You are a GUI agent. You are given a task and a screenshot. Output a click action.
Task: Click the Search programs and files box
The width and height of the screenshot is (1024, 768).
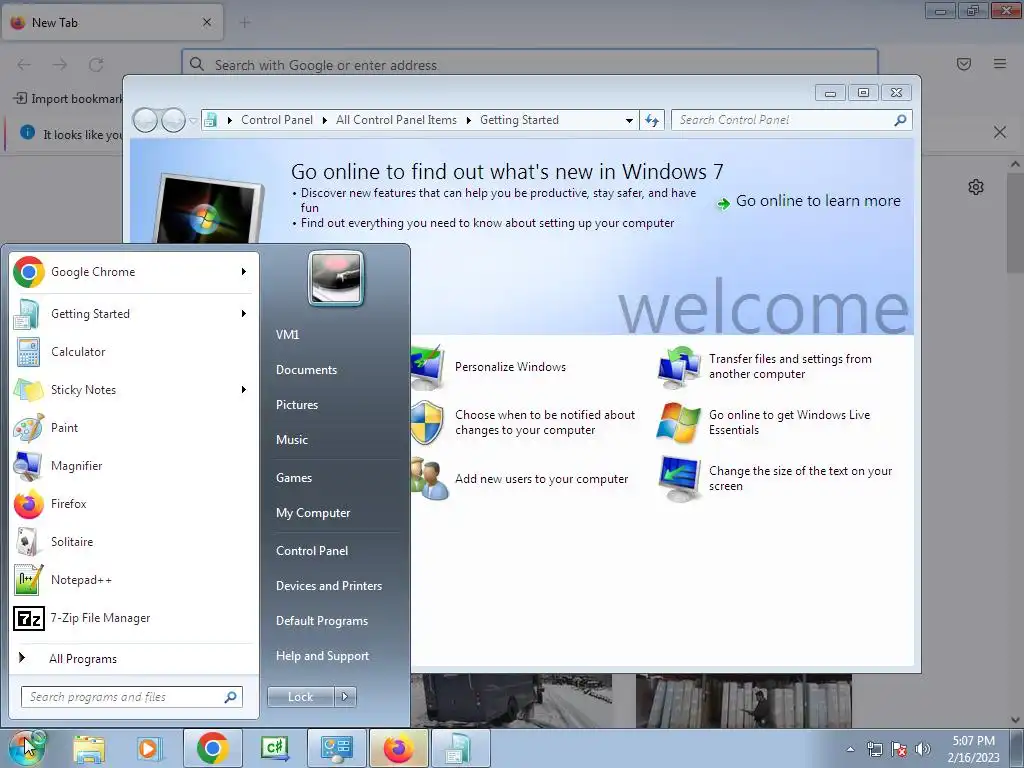132,697
